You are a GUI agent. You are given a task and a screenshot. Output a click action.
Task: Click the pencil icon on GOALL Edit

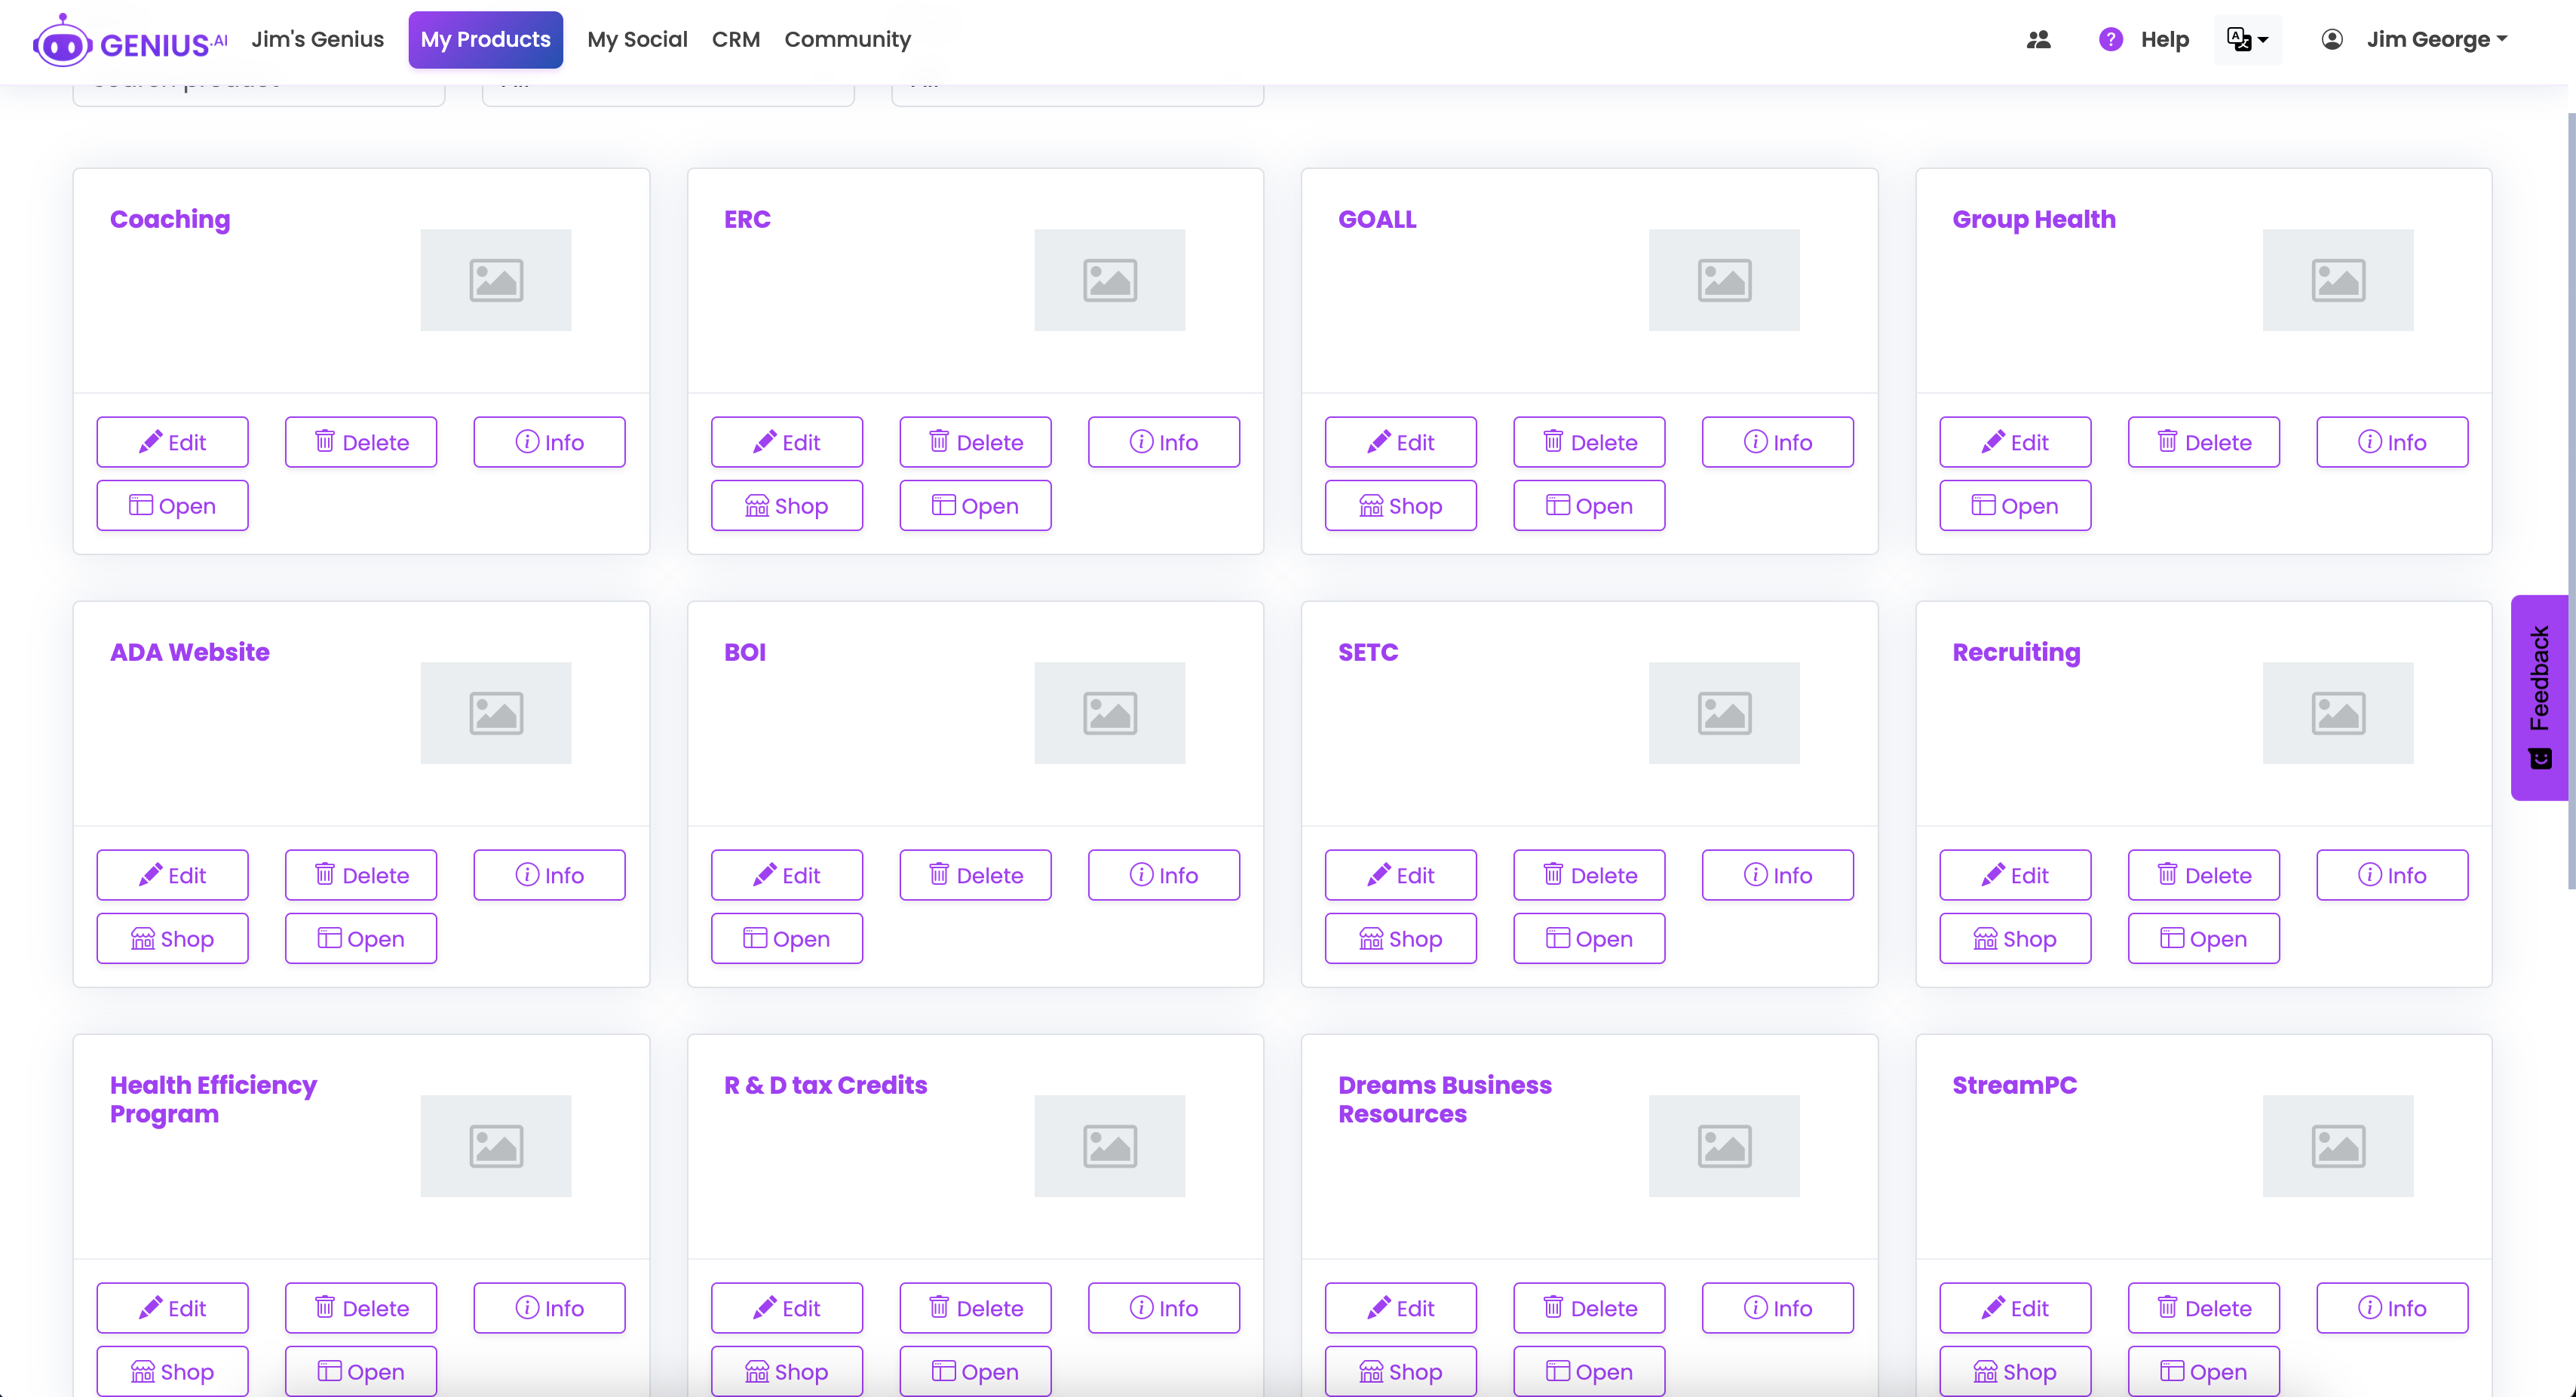click(1379, 442)
